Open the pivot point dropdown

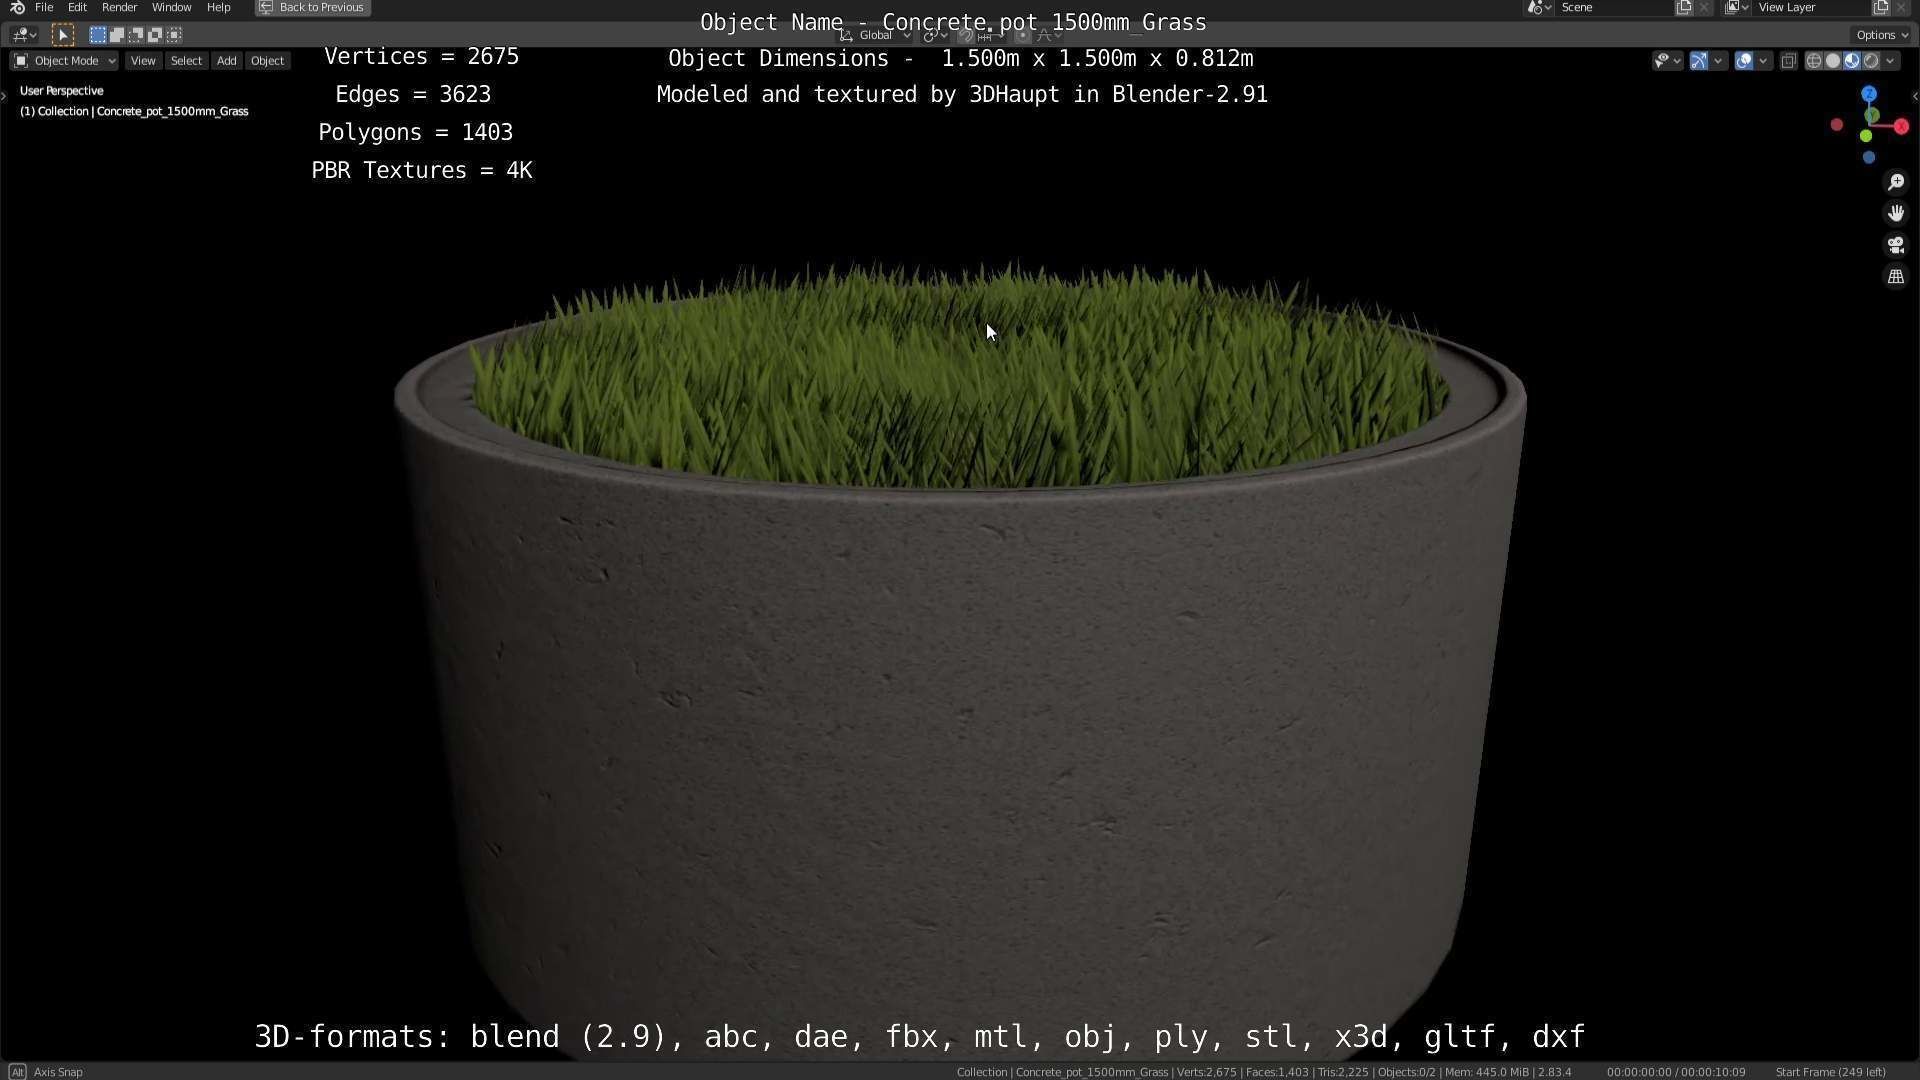935,35
